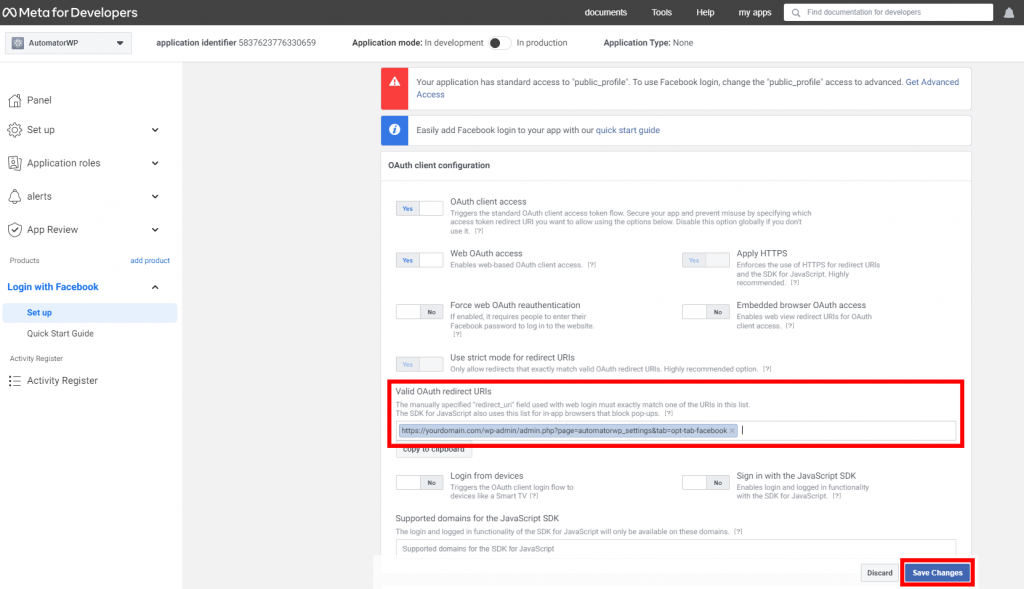Viewport: 1024px width, 589px height.
Task: Click the search magnifier icon
Action: pyautogui.click(x=795, y=12)
